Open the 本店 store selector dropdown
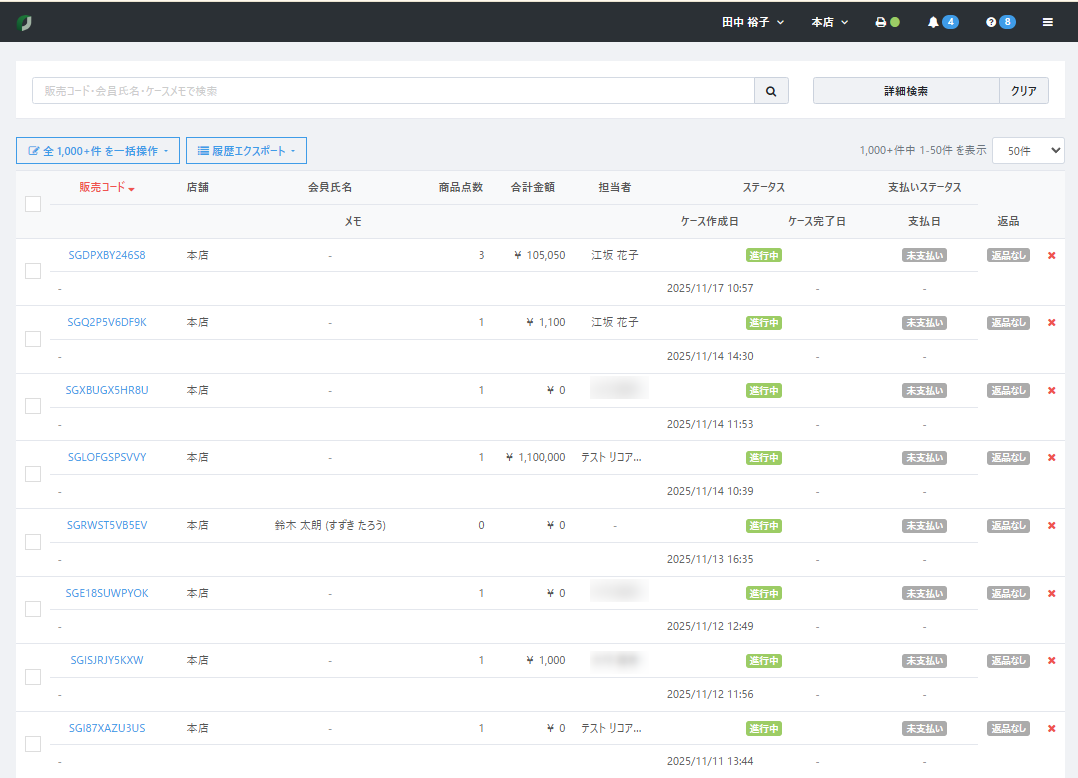 829,22
